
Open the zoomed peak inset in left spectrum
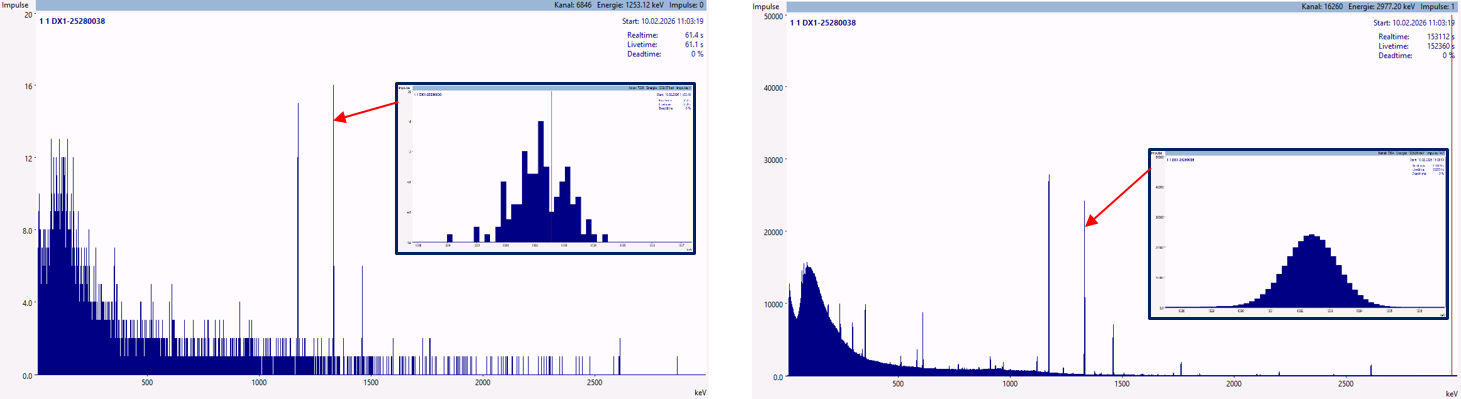pos(545,168)
